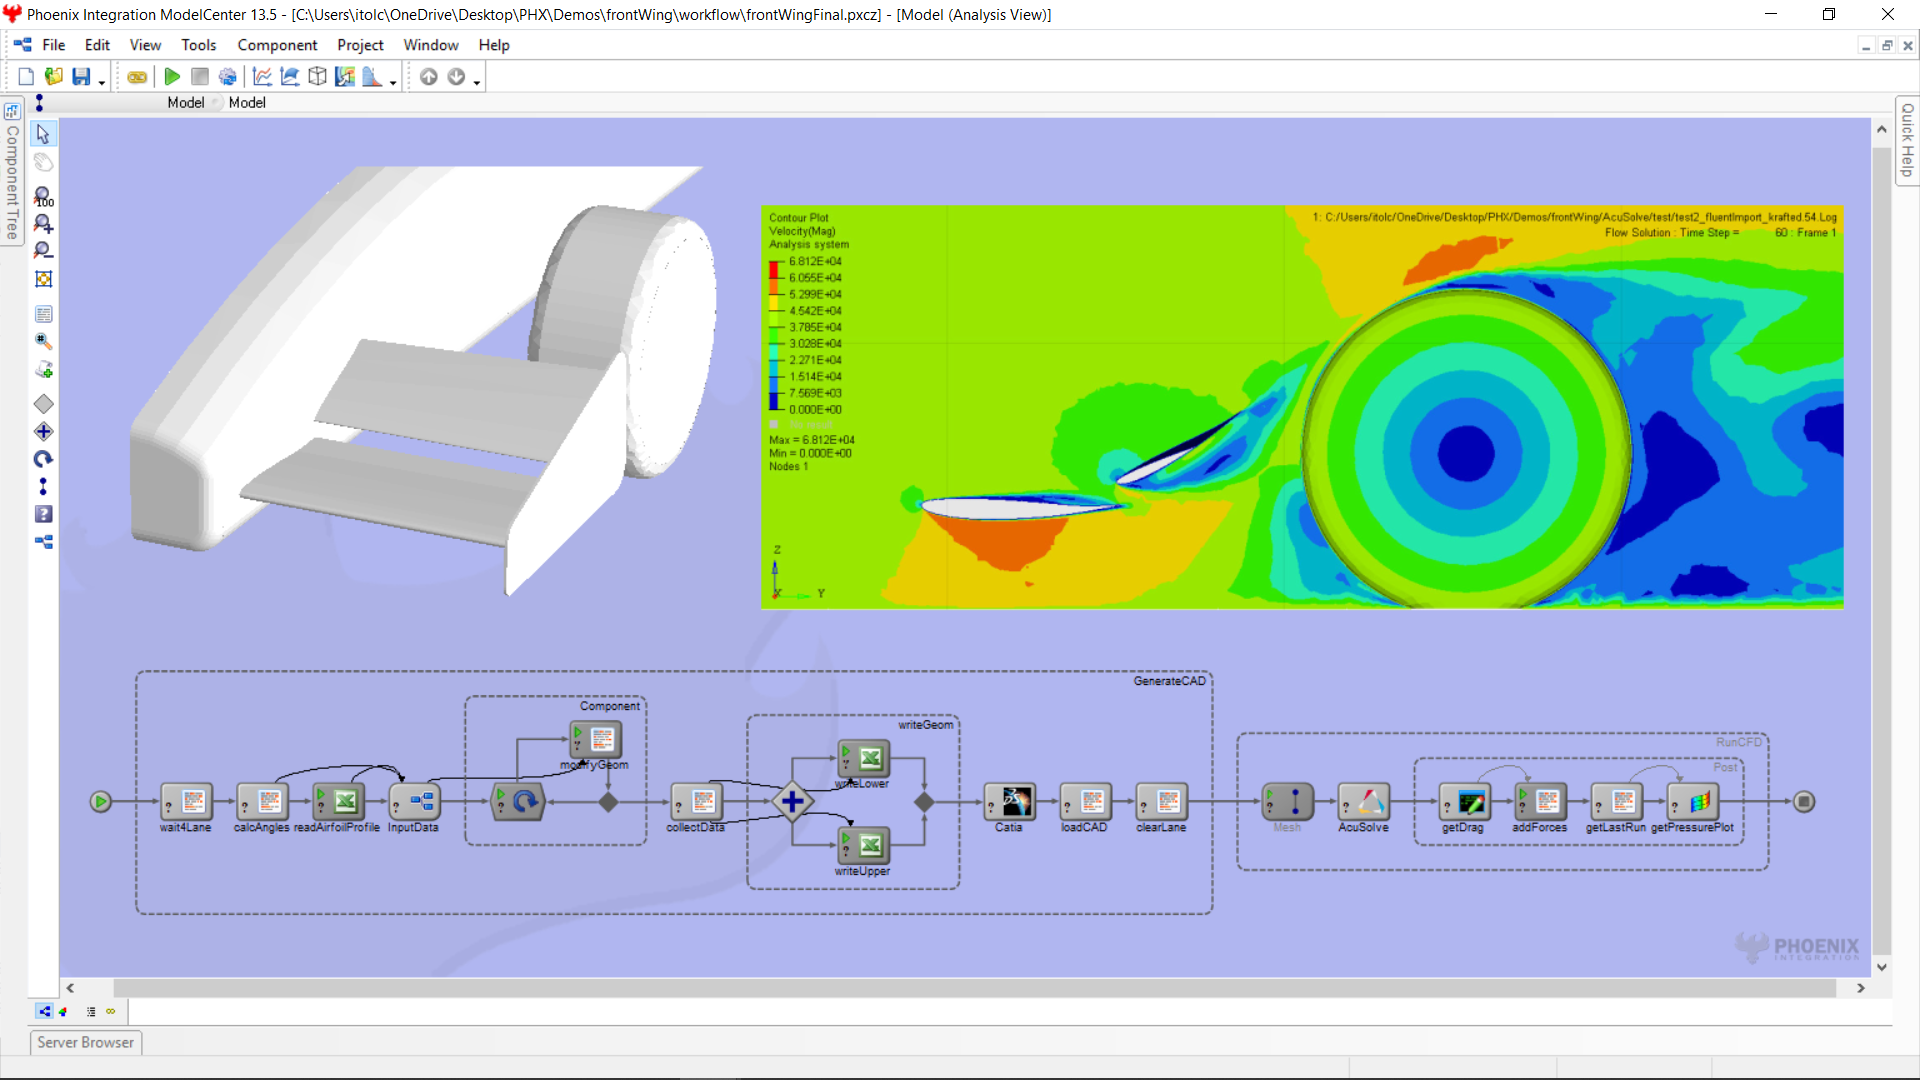Image resolution: width=1920 pixels, height=1080 pixels.
Task: Click the notes list icon in sidebar
Action: pos(43,314)
